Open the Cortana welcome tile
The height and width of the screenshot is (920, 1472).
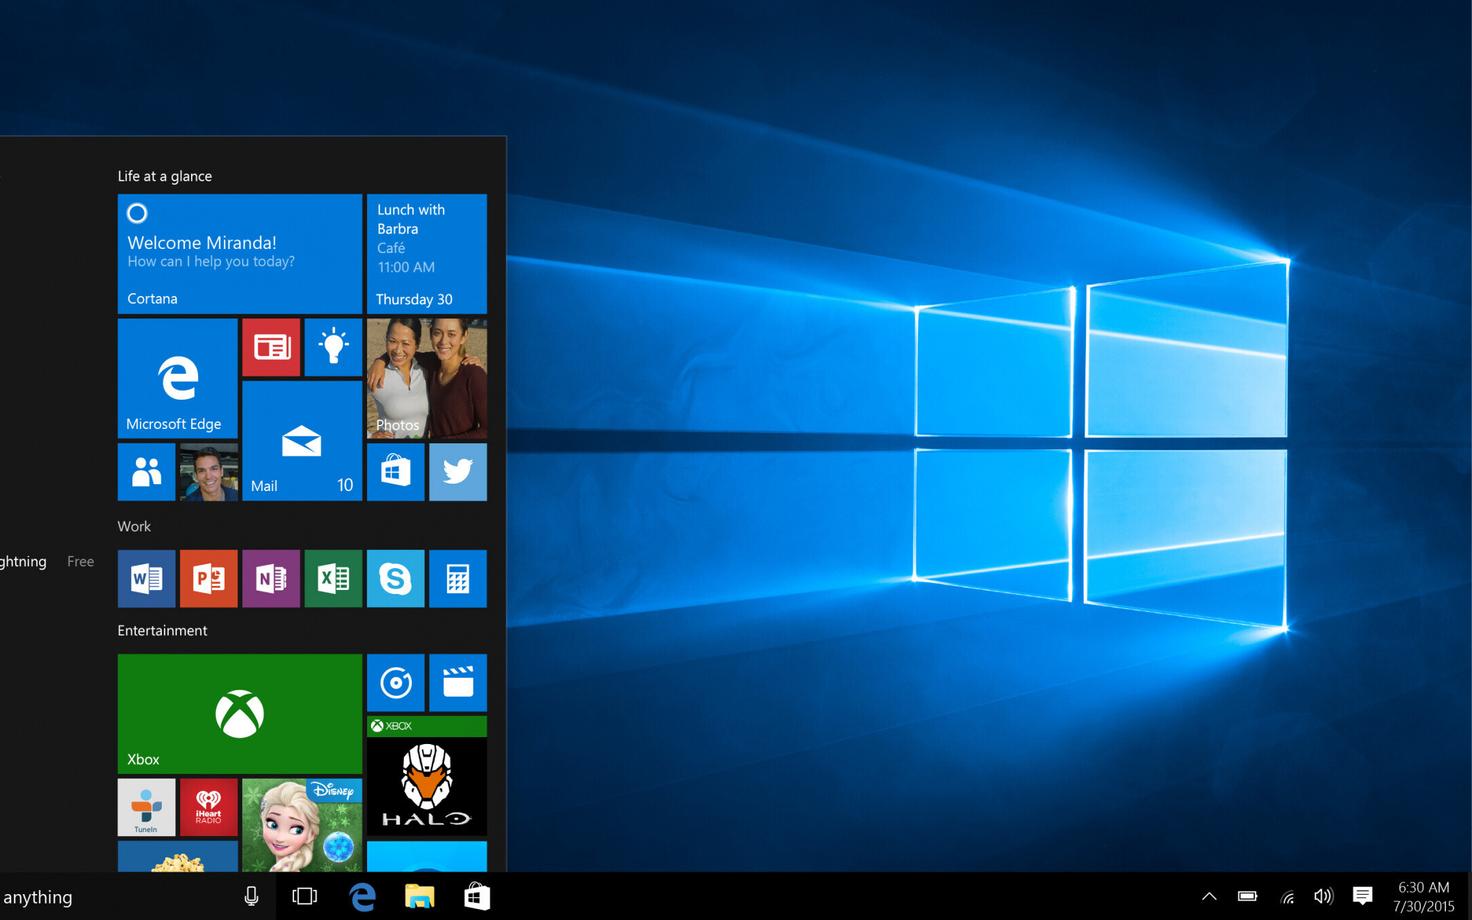240,254
